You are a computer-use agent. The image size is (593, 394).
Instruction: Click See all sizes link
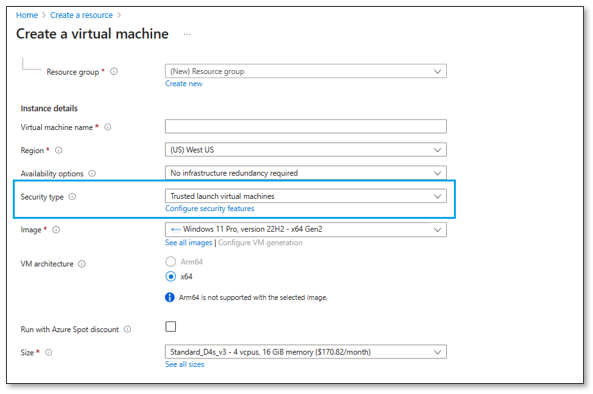point(185,364)
